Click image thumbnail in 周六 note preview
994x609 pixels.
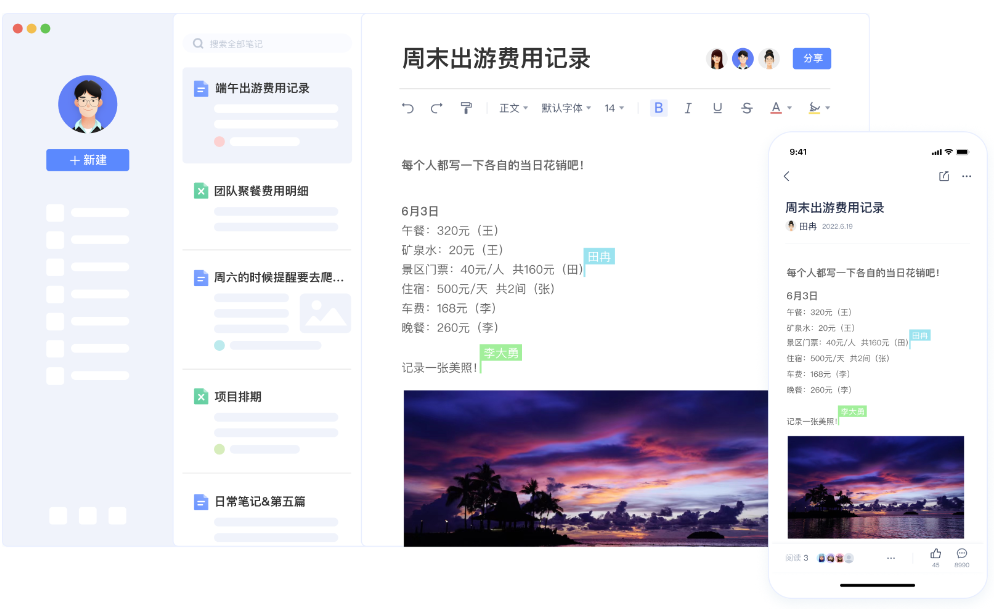pyautogui.click(x=325, y=313)
